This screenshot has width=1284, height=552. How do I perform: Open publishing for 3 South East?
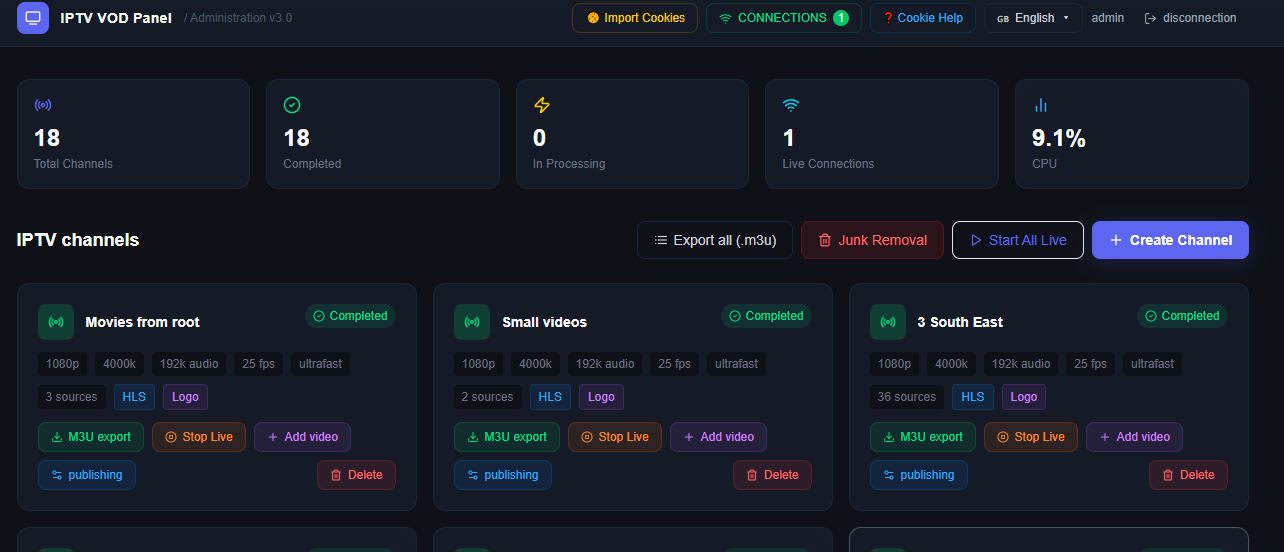(919, 475)
